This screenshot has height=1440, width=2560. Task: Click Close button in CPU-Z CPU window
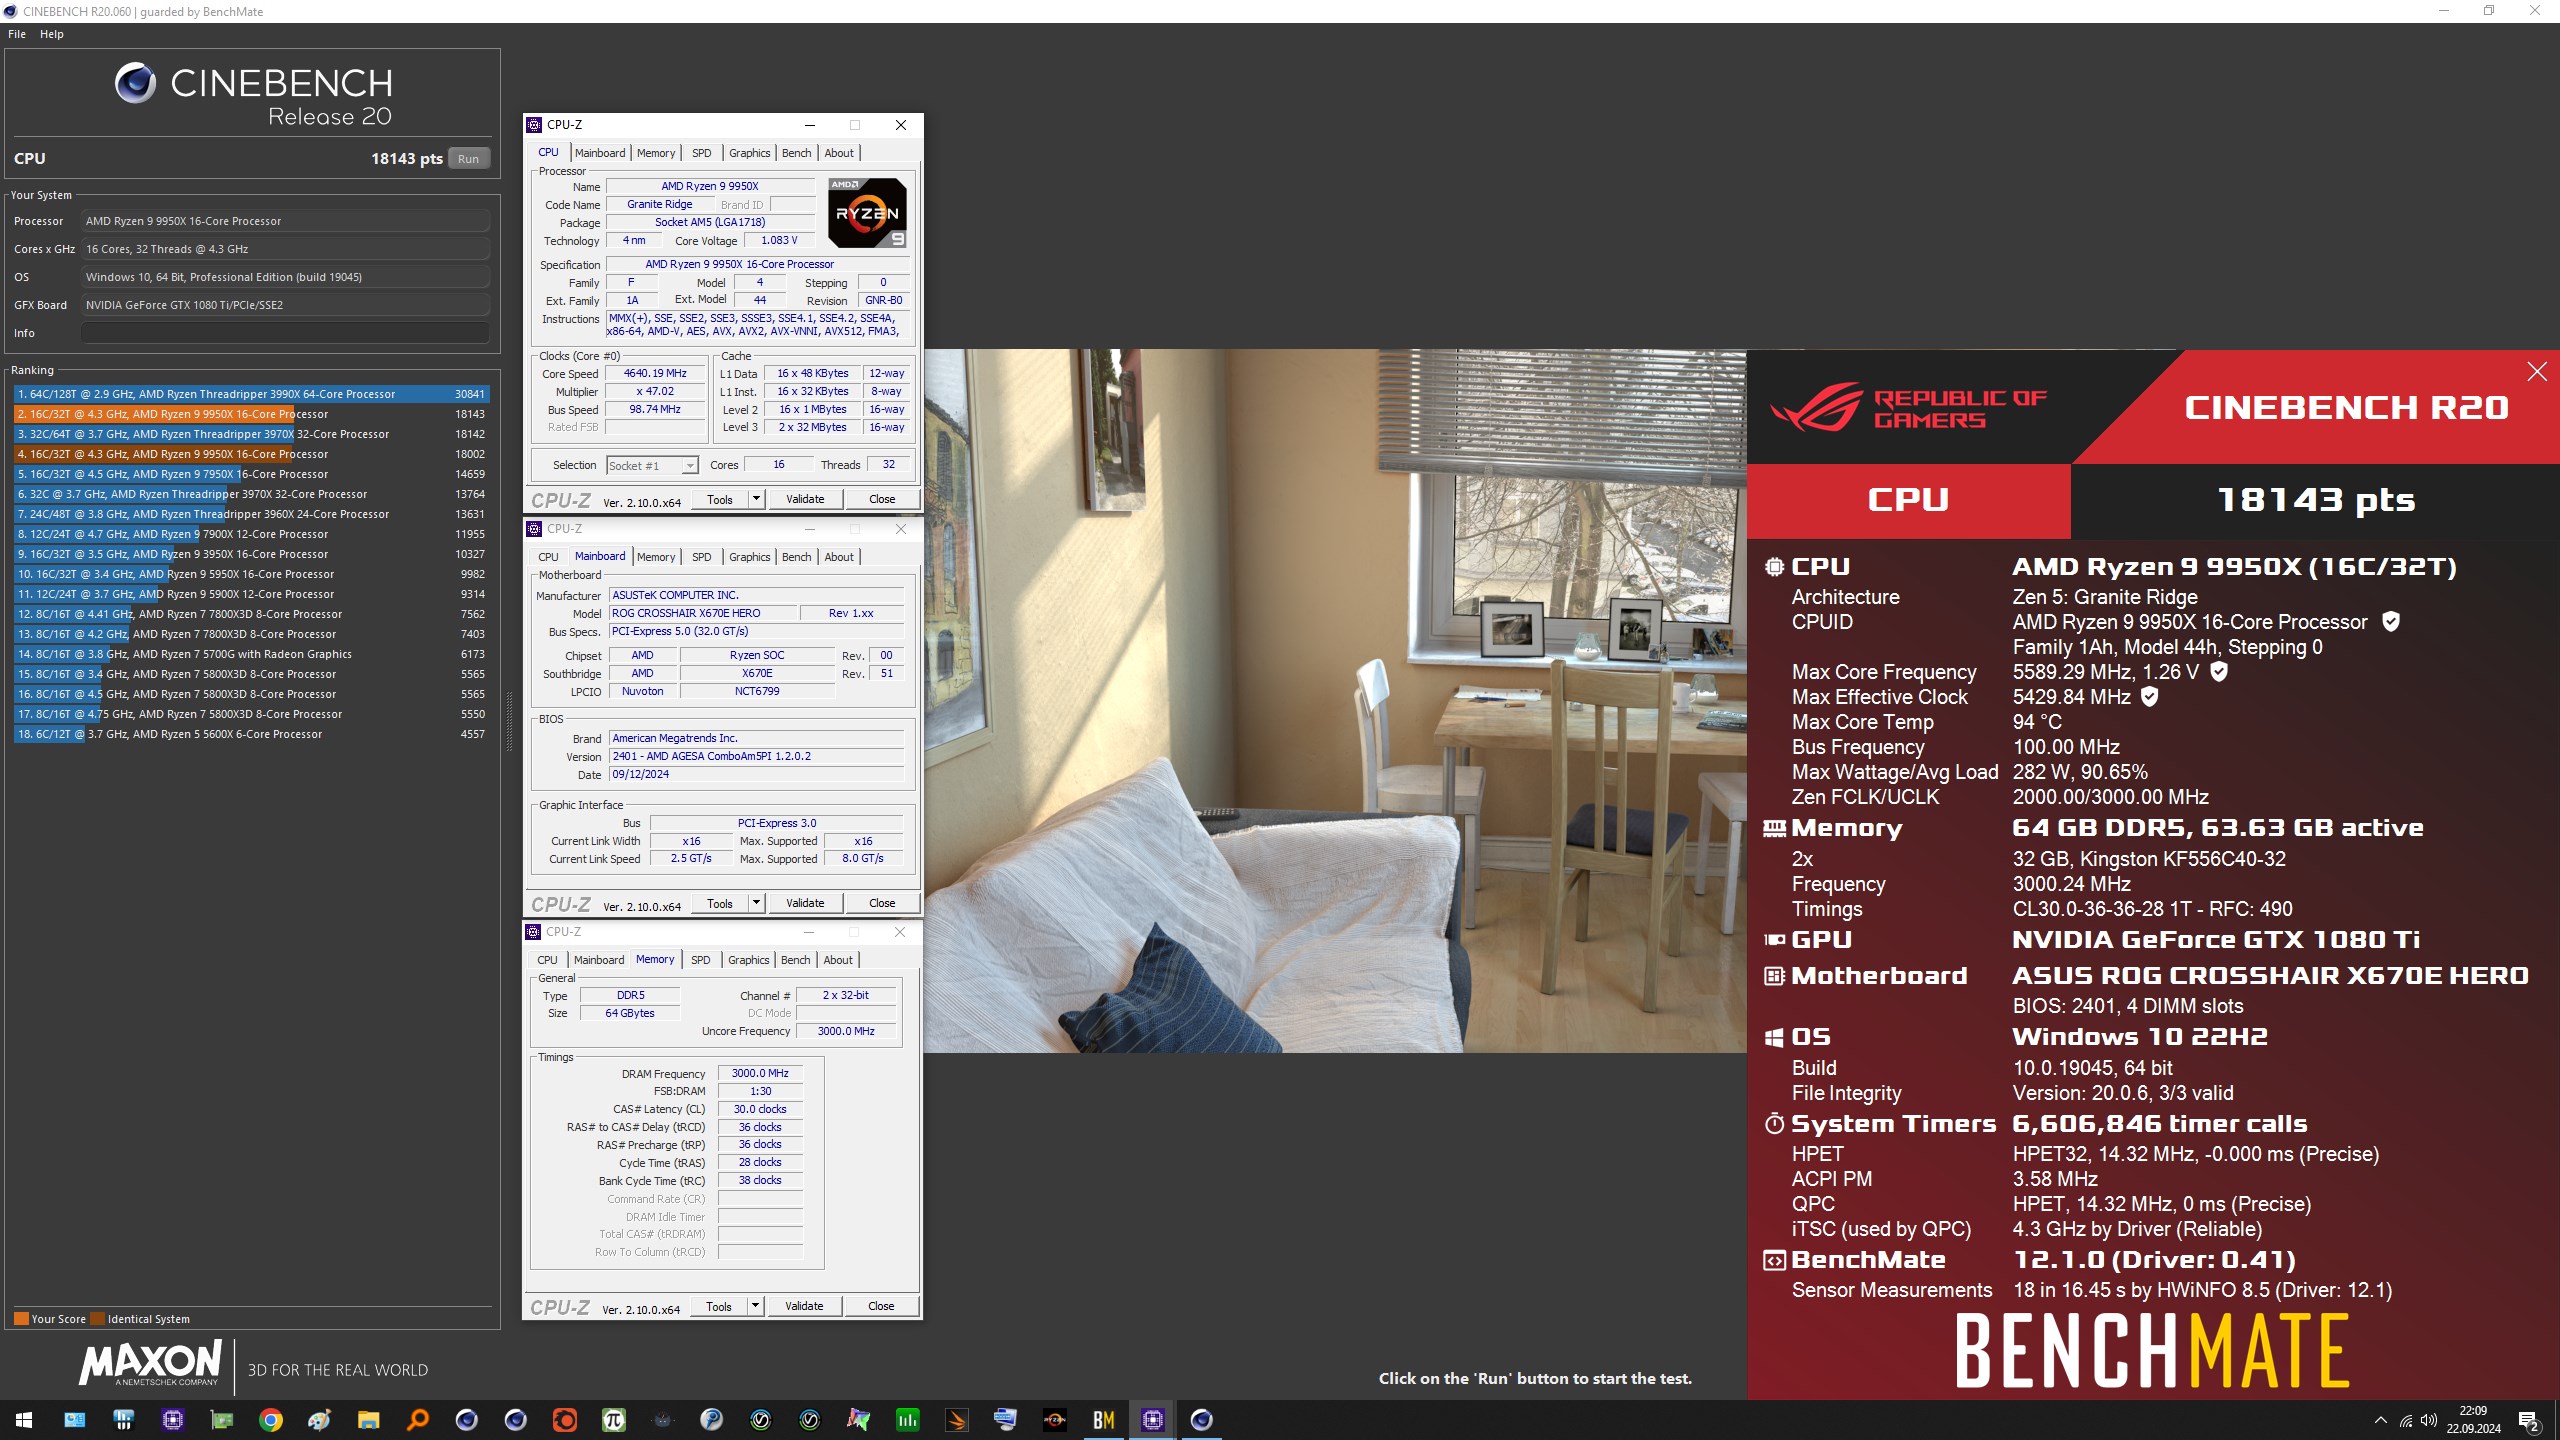pos(882,499)
